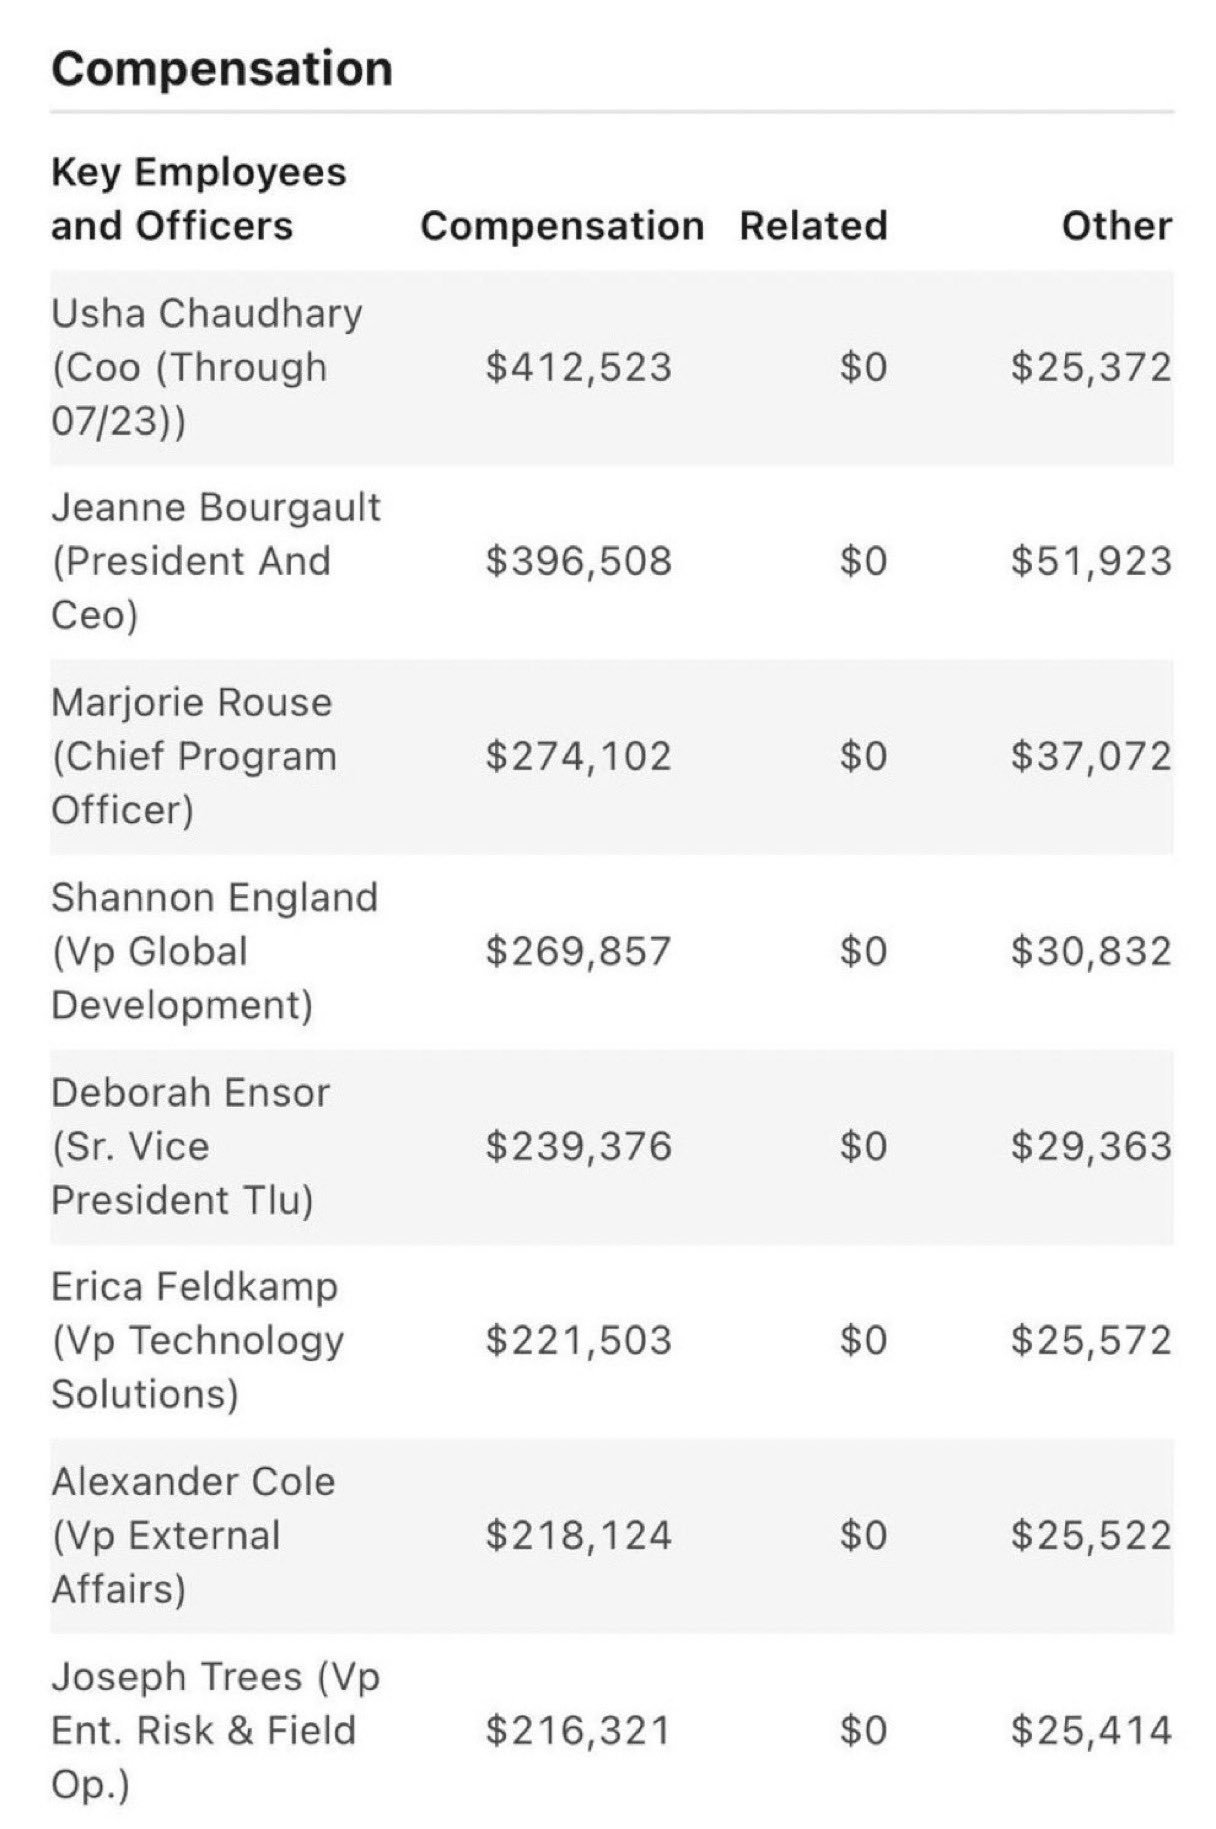Select the $25,414 other compensation cell
This screenshot has width=1216, height=1829.
coord(1090,1730)
